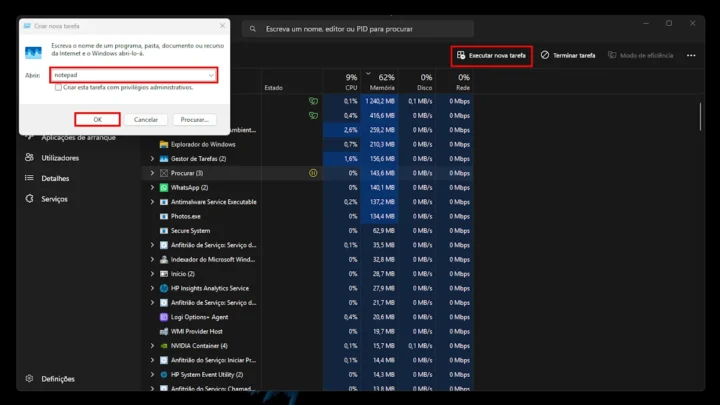Enable create task with administrative privileges checkbox
The width and height of the screenshot is (720, 405).
pyautogui.click(x=58, y=88)
